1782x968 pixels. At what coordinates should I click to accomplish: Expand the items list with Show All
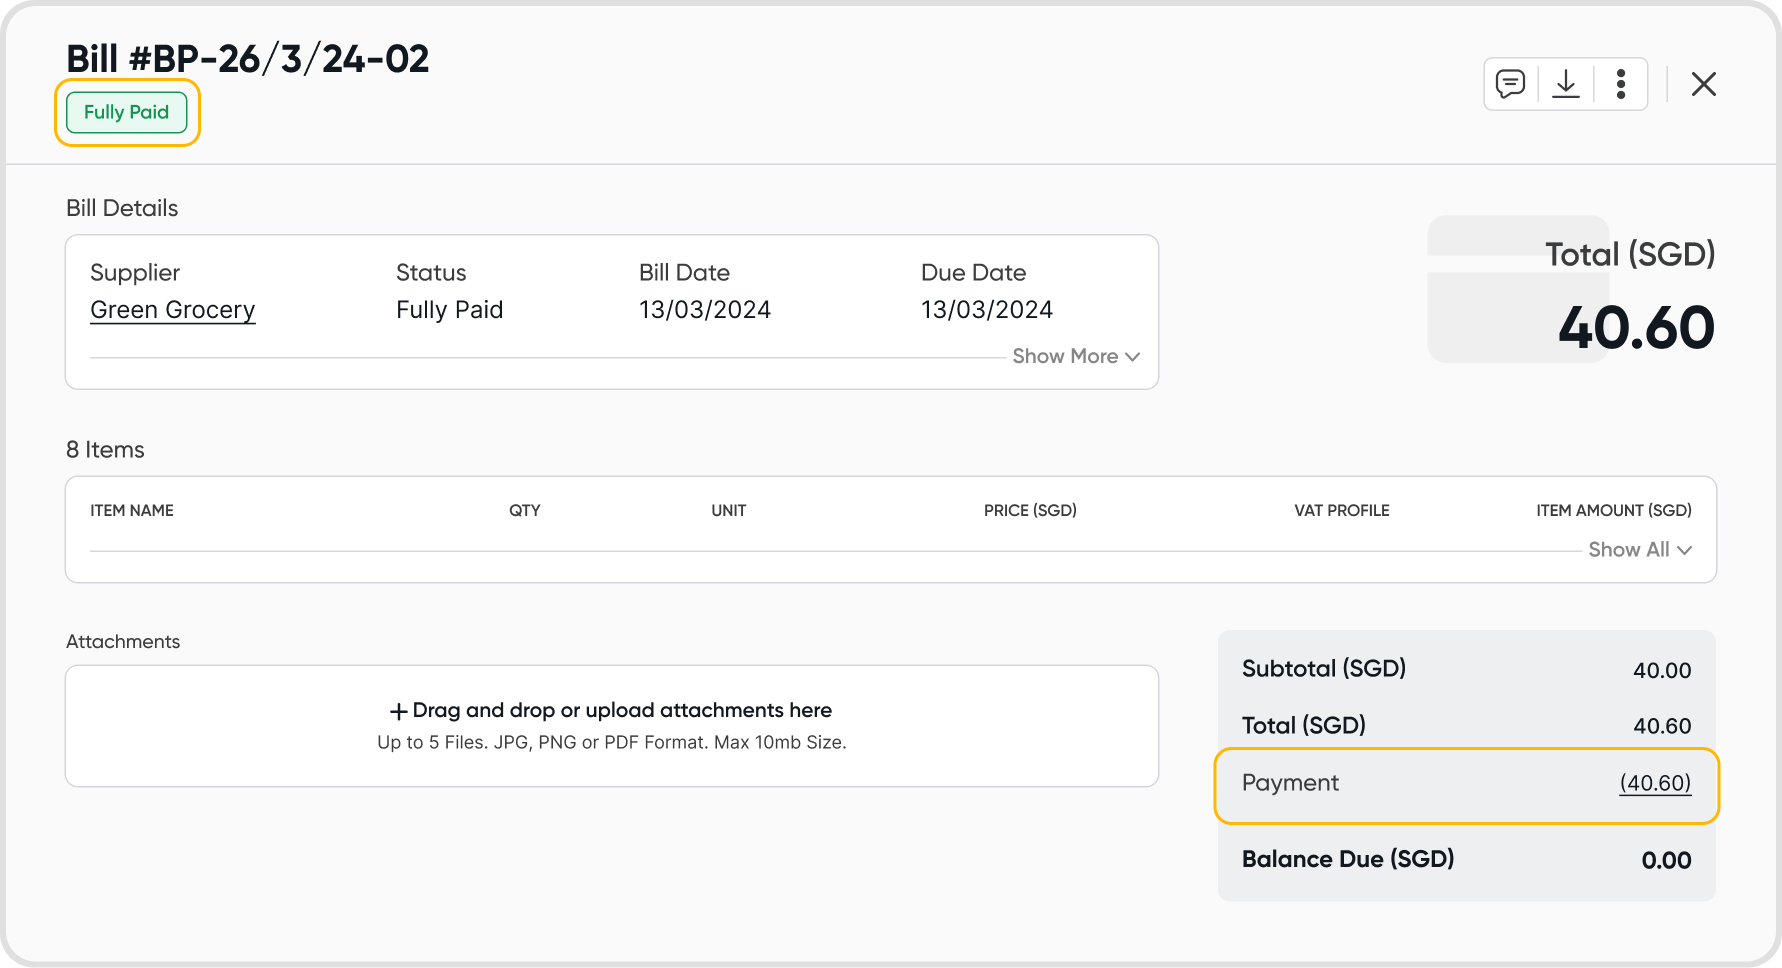[x=1628, y=550]
